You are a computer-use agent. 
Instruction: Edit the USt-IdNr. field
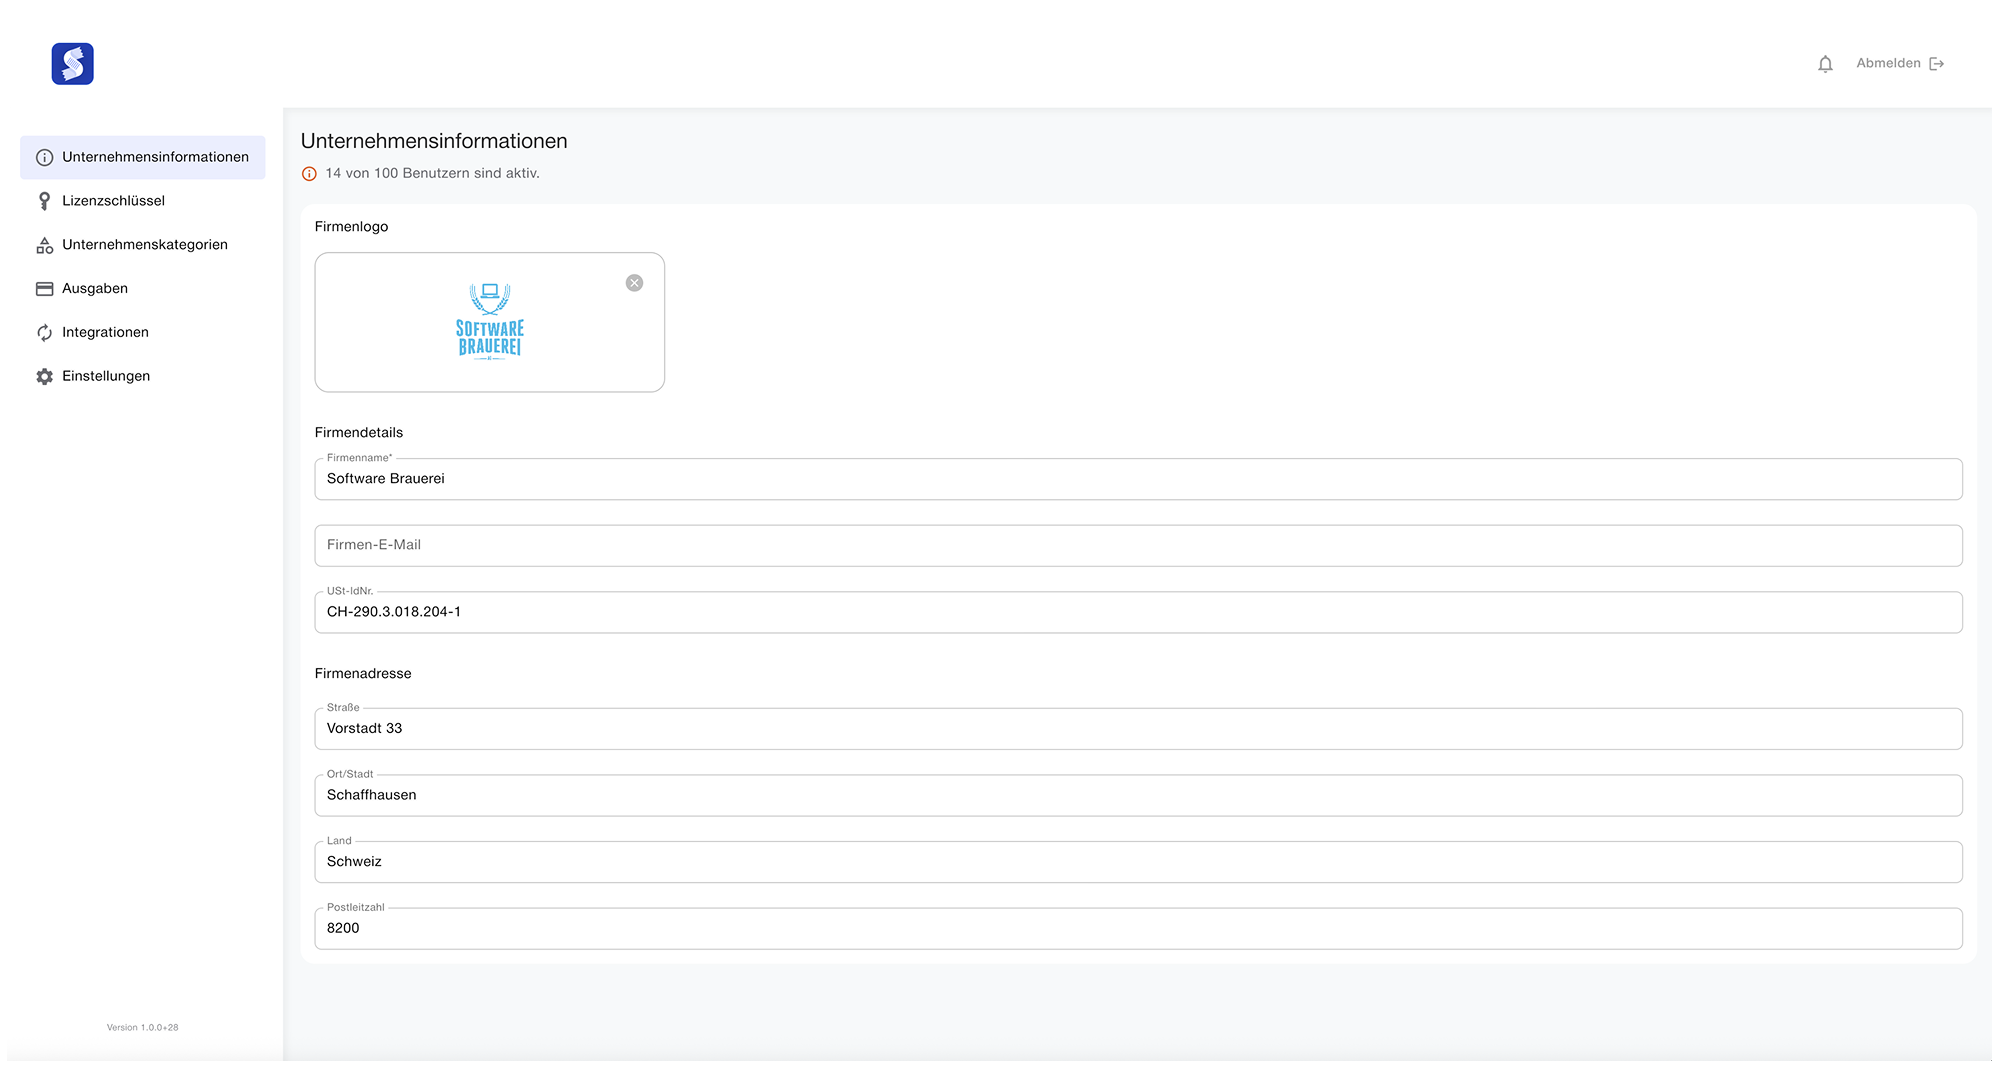[x=1138, y=612]
